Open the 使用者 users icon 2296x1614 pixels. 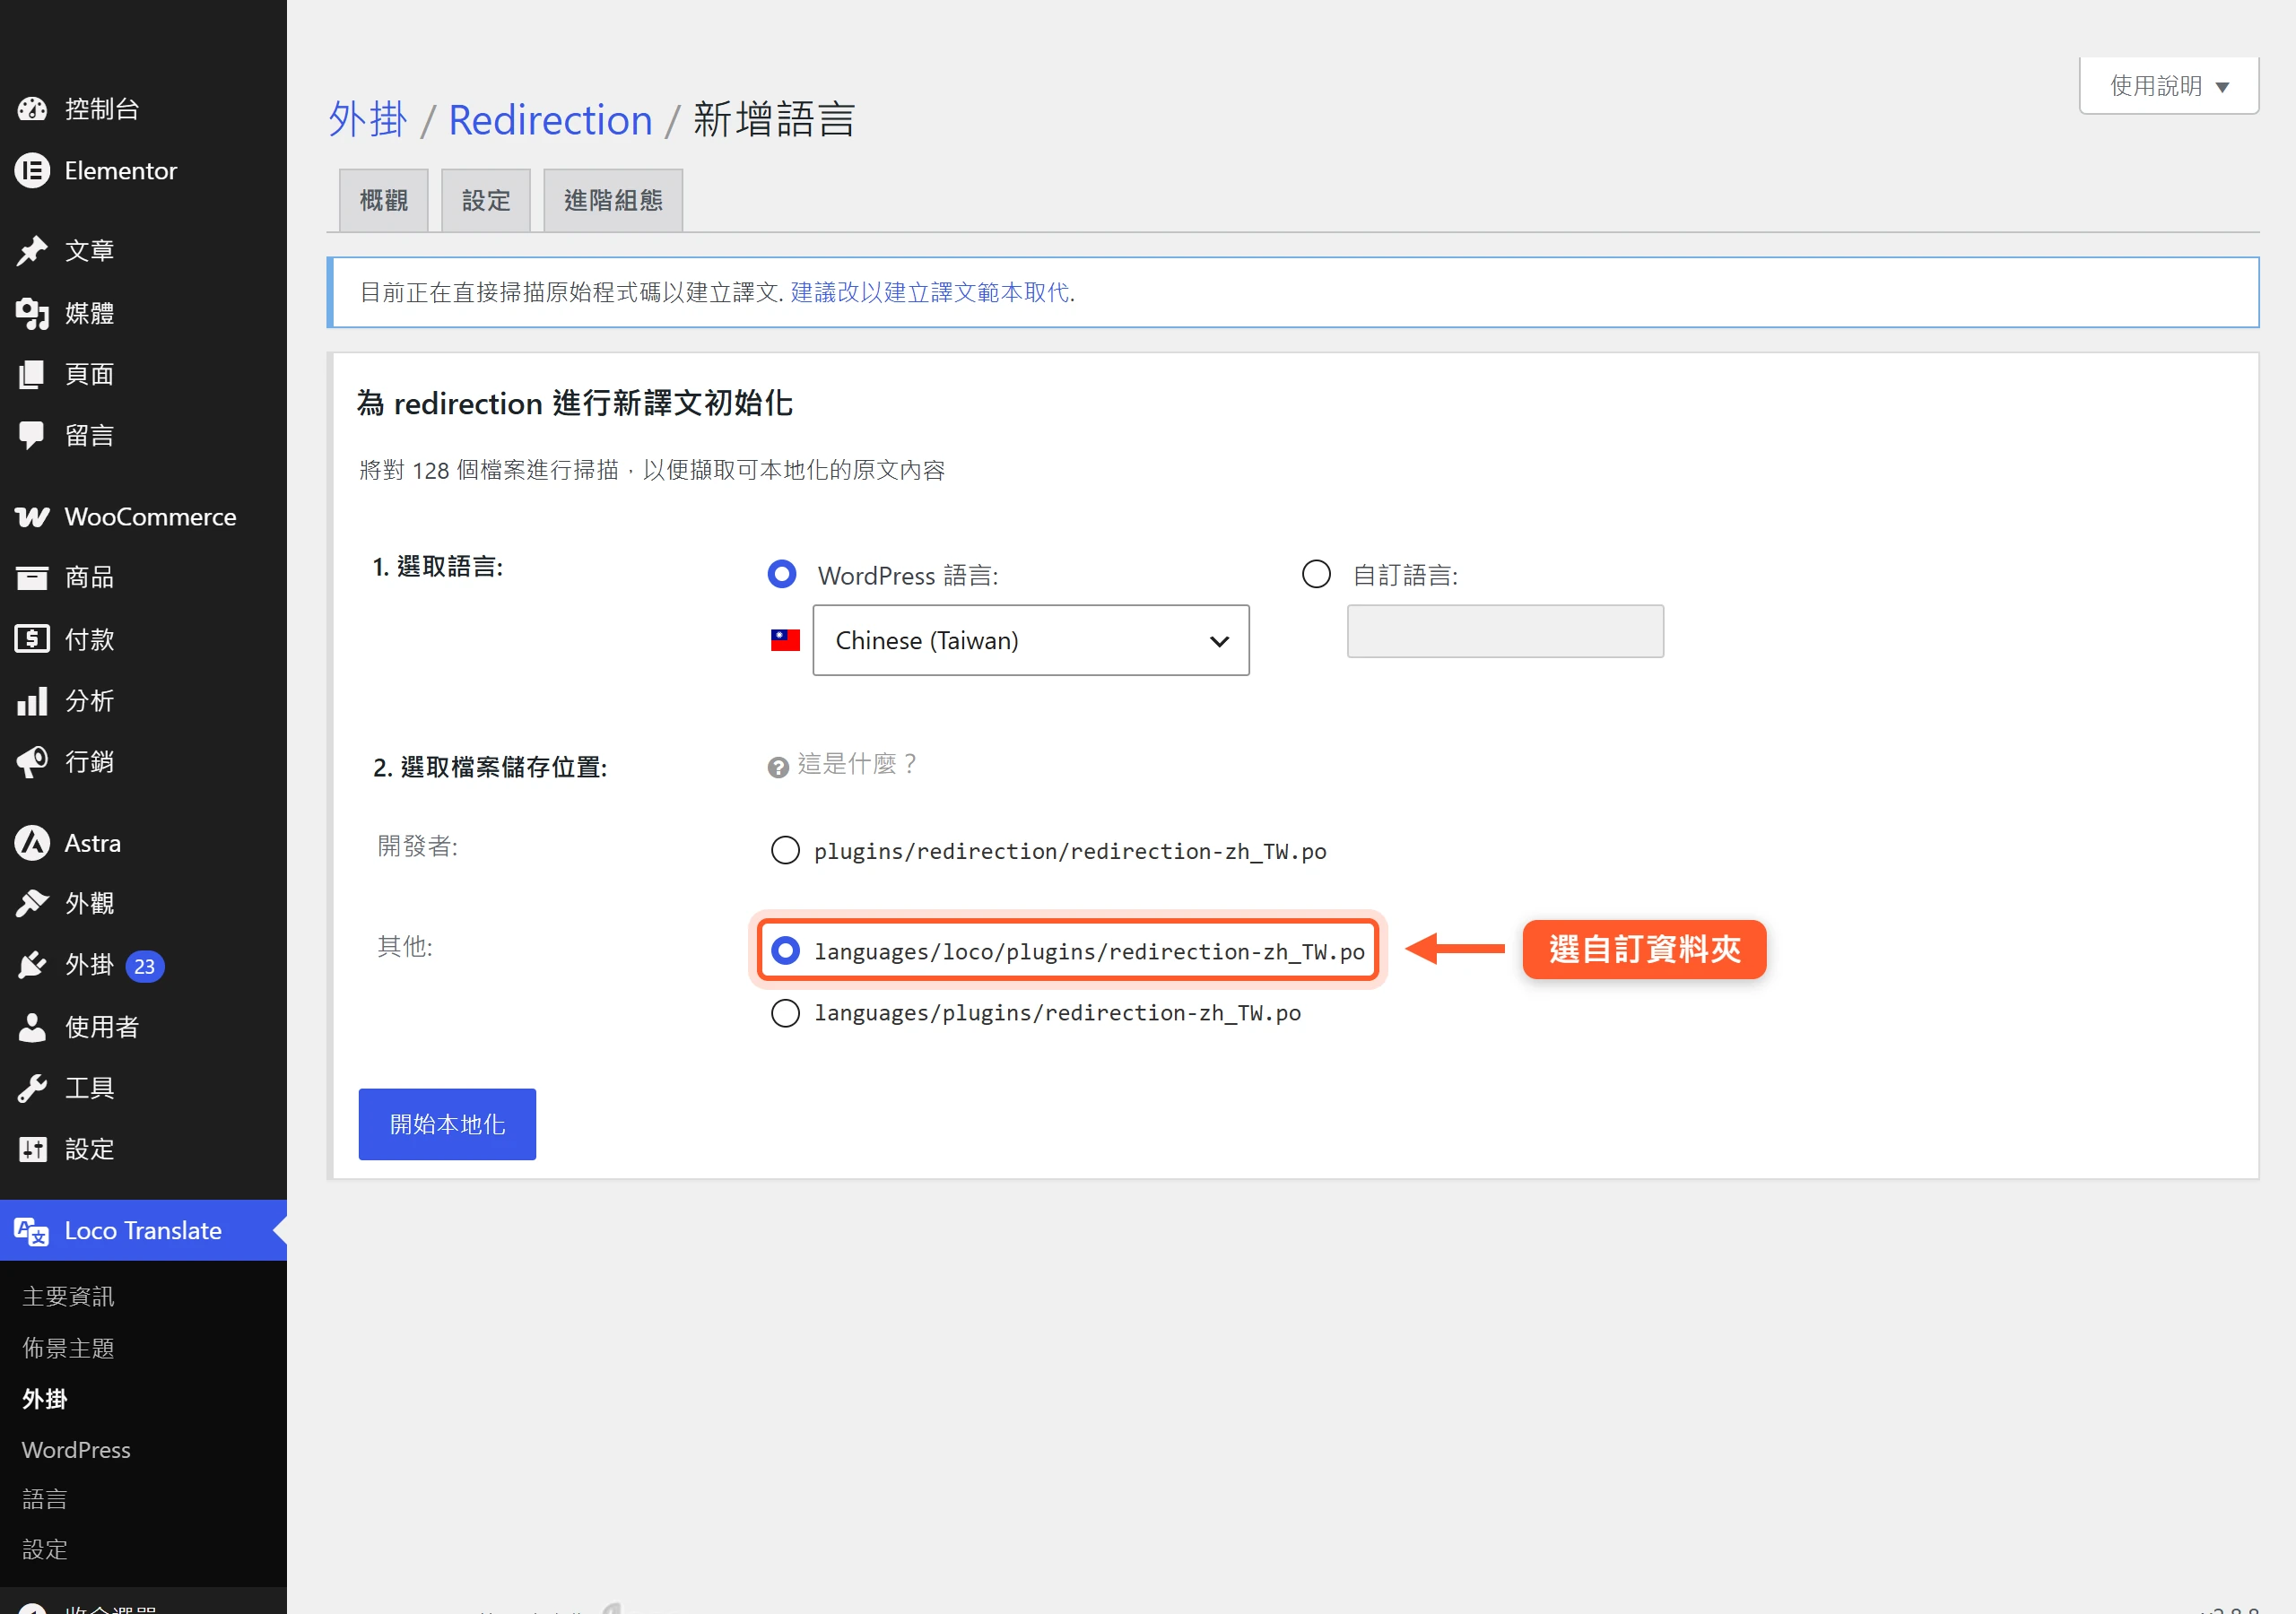(32, 1027)
